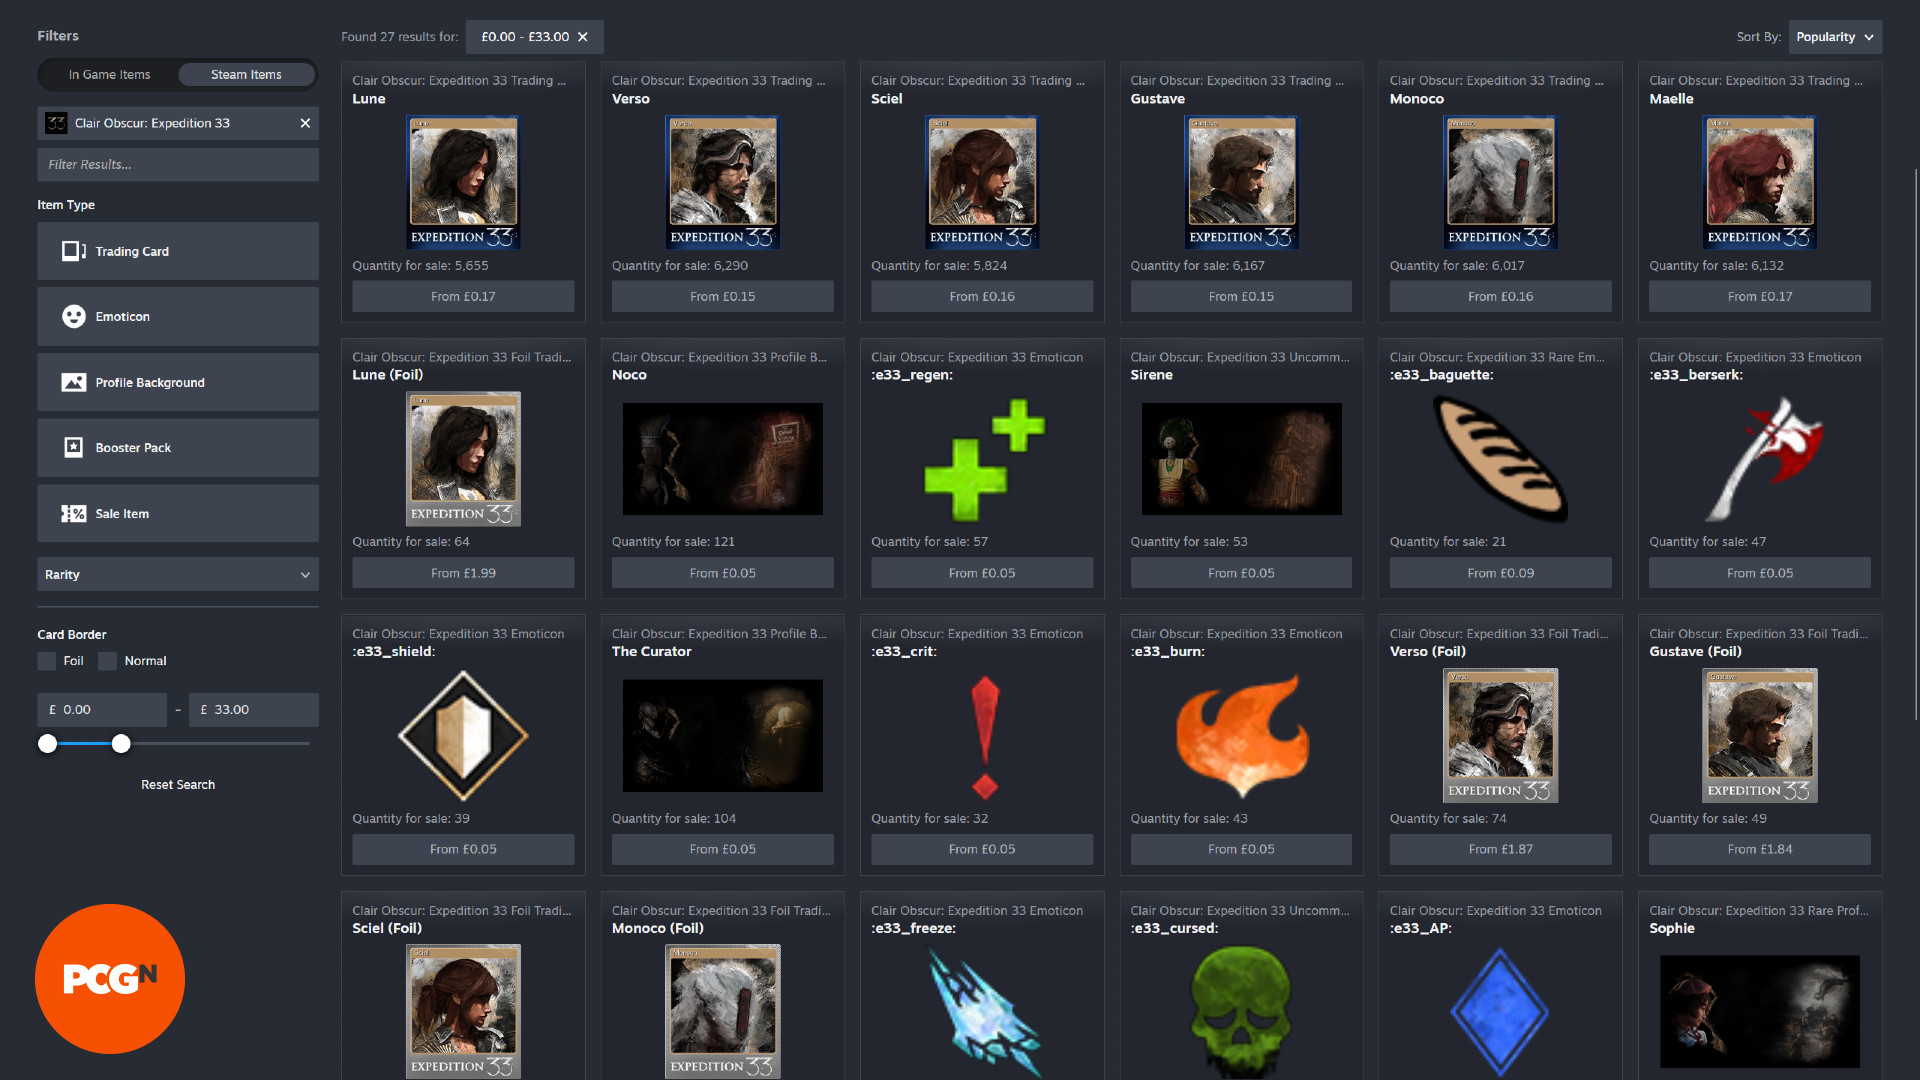Click Verso From £0.15 button
This screenshot has height=1080, width=1920.
point(722,296)
